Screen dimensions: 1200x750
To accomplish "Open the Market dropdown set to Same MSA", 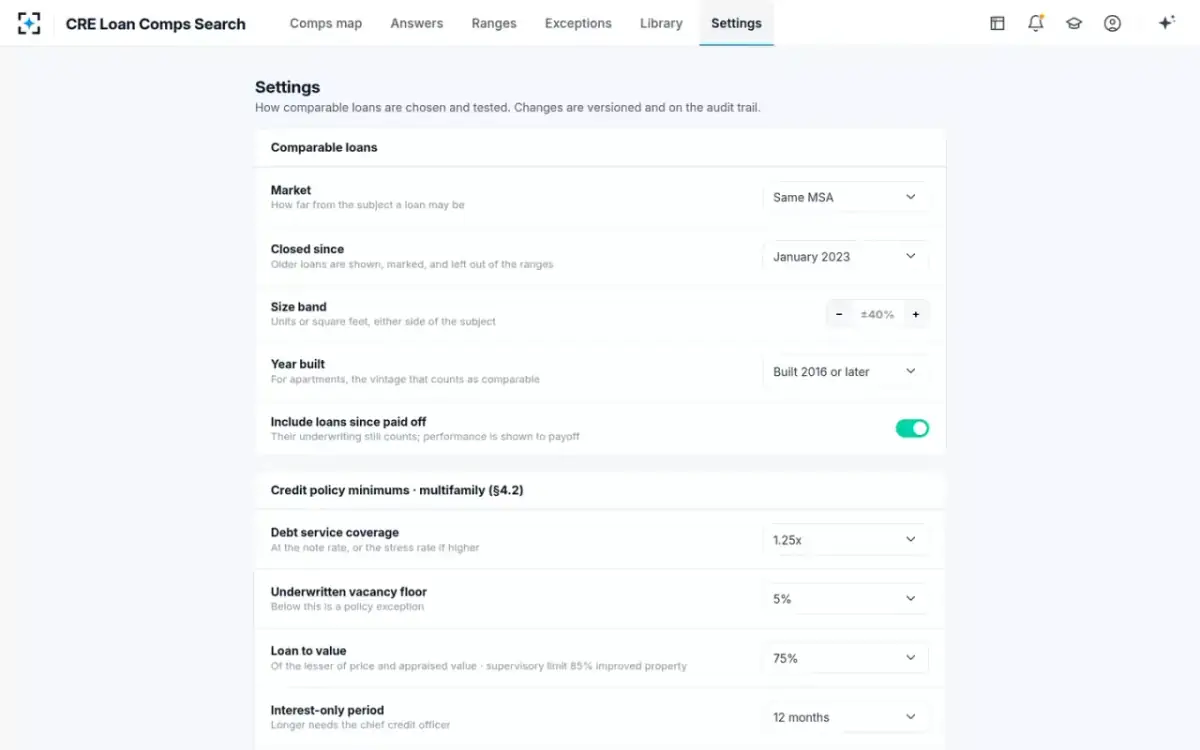I will click(x=845, y=197).
